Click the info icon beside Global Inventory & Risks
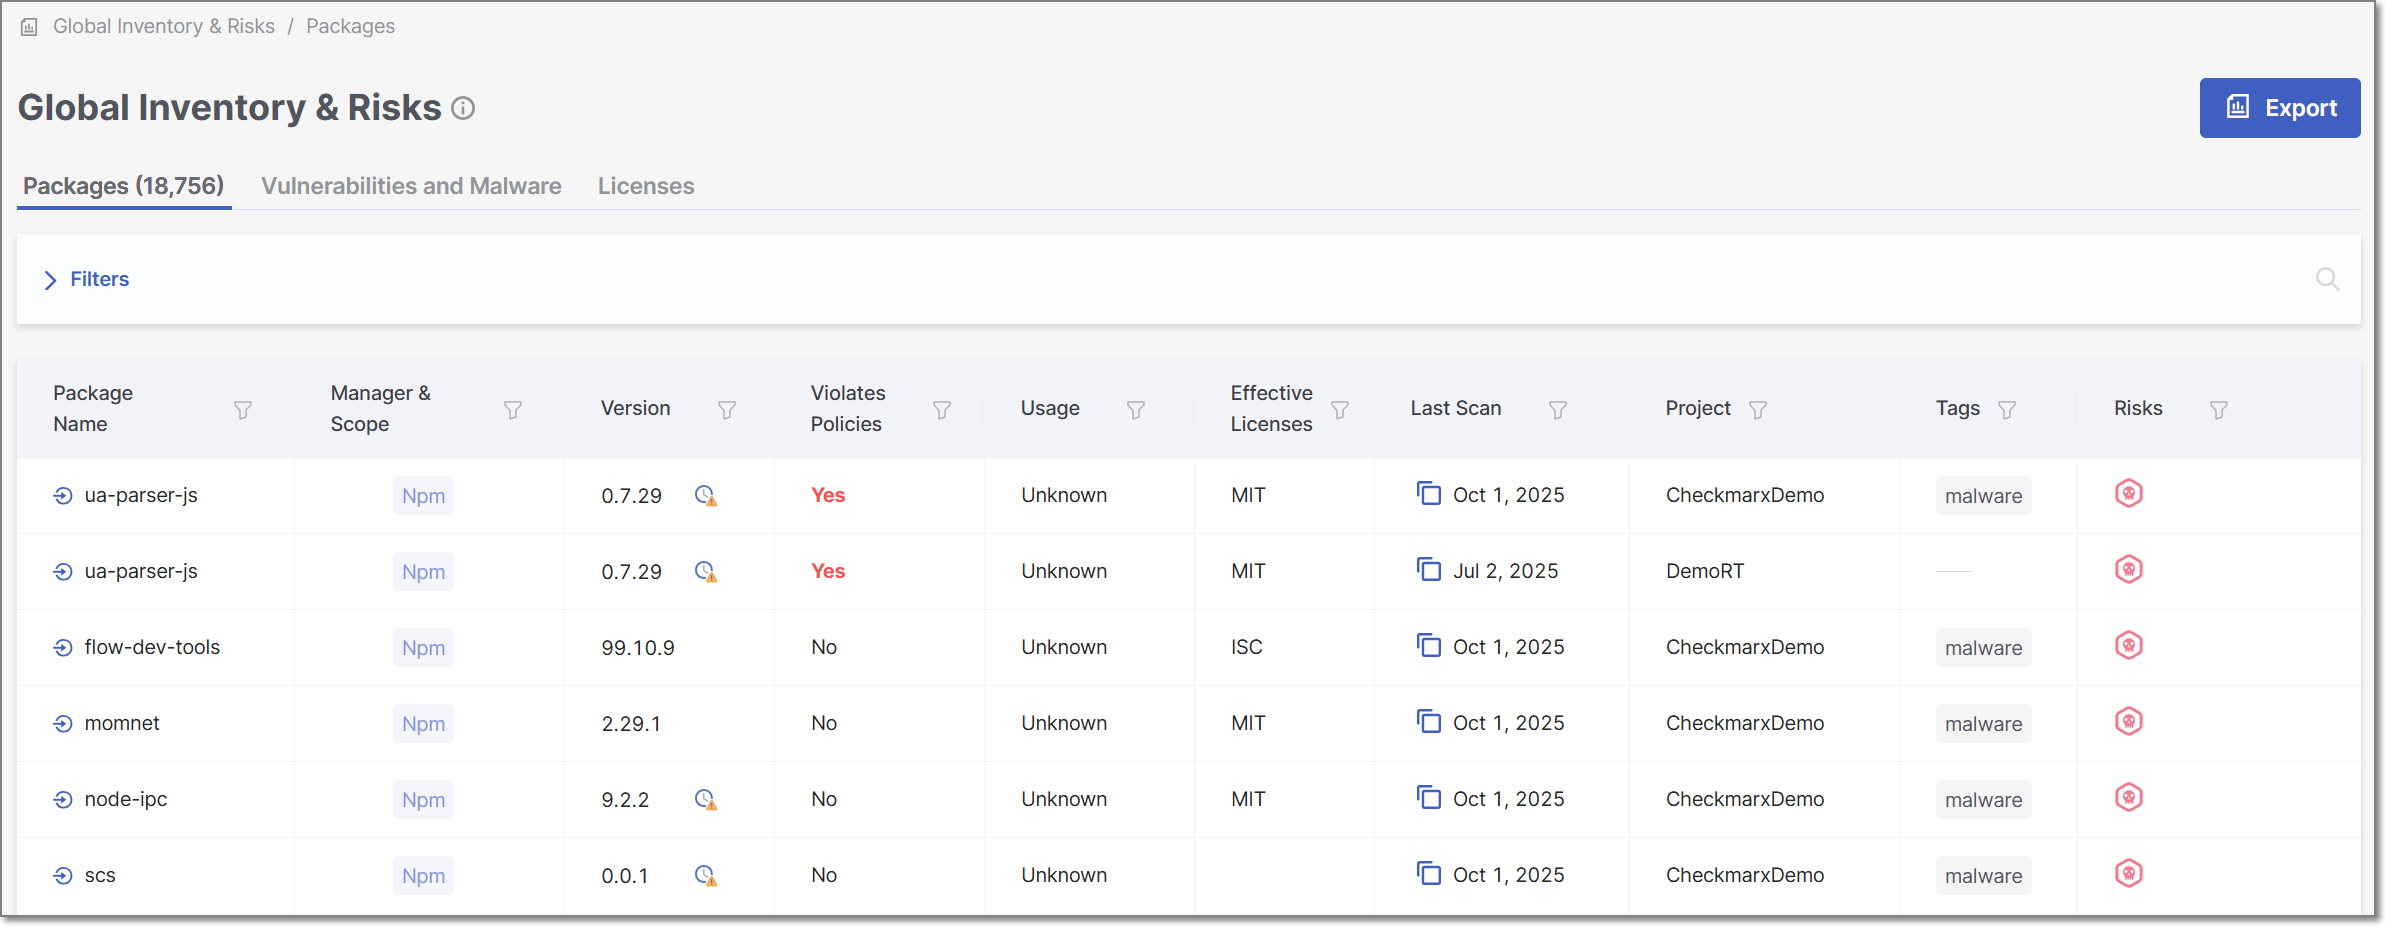Screen dimensions: 2385x926 [x=463, y=108]
